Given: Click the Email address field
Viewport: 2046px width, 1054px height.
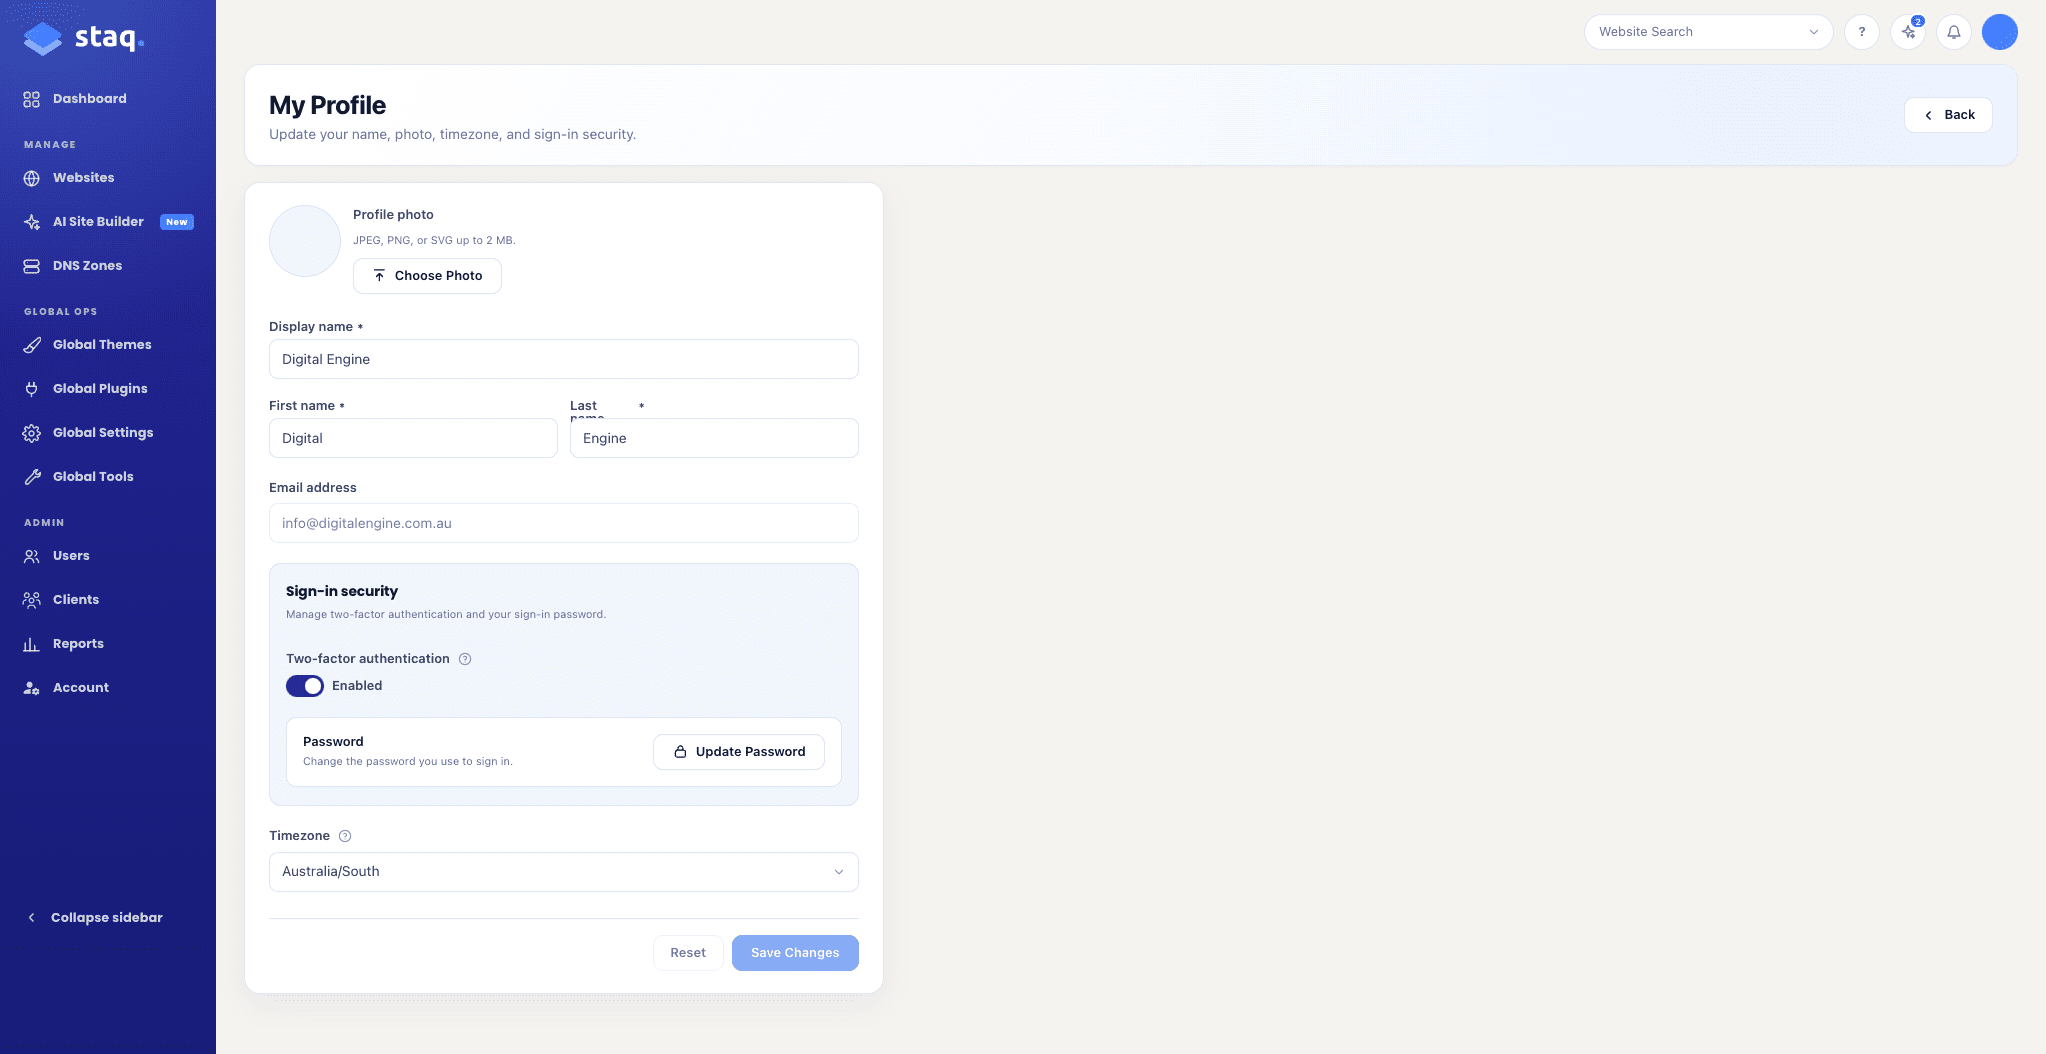Looking at the screenshot, I should pyautogui.click(x=564, y=523).
